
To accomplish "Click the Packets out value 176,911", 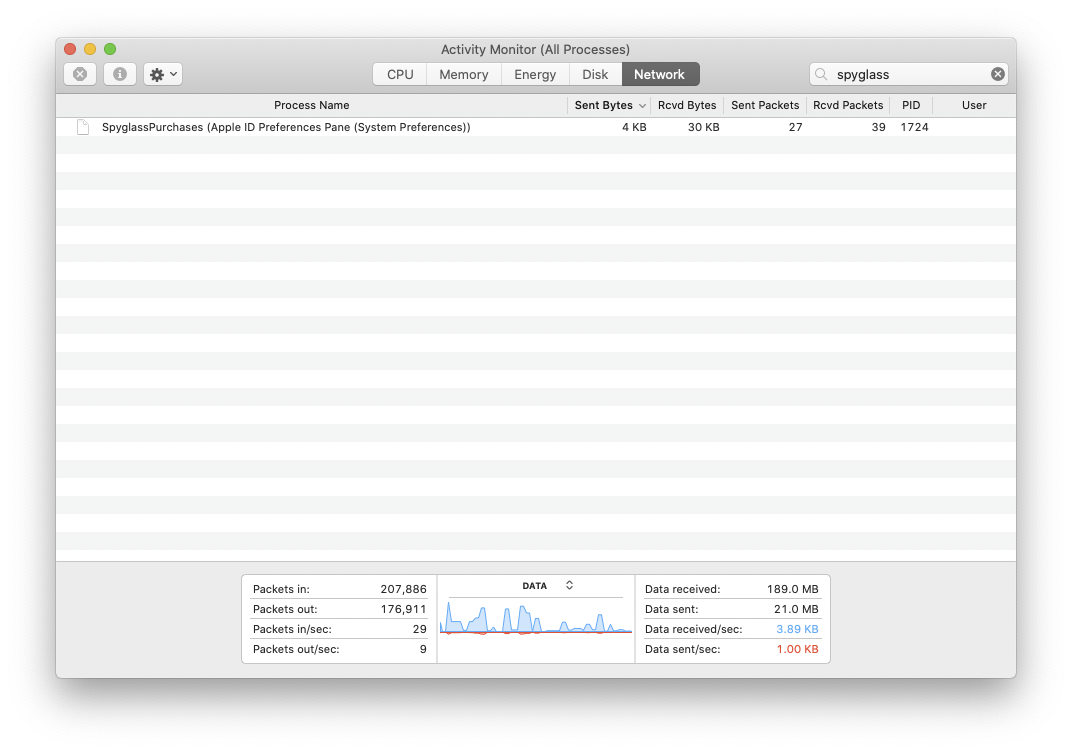I will coord(403,609).
